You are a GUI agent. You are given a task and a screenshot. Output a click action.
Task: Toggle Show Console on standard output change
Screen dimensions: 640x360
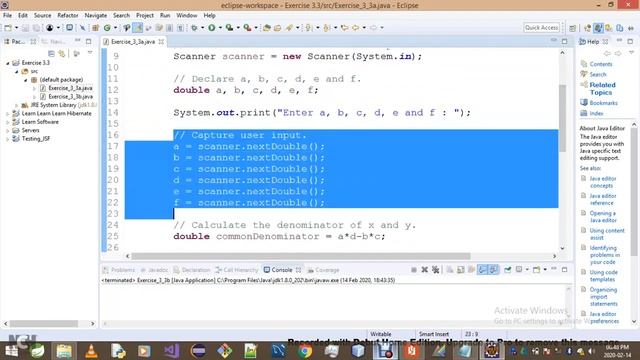pos(482,270)
